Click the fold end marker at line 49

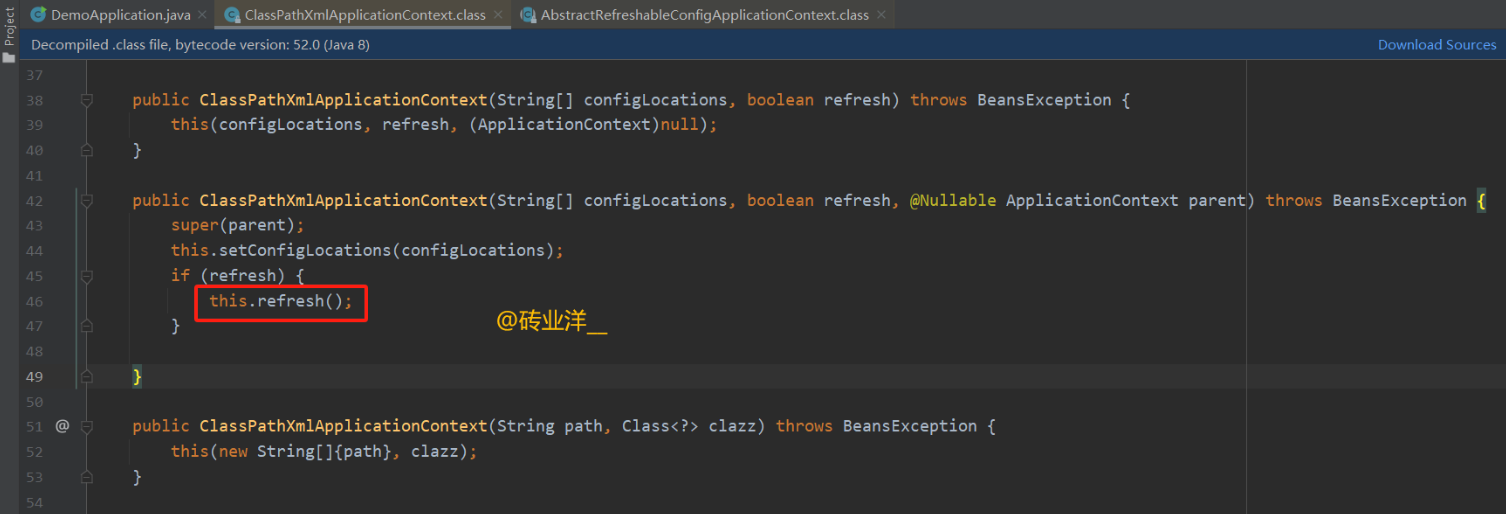point(87,376)
